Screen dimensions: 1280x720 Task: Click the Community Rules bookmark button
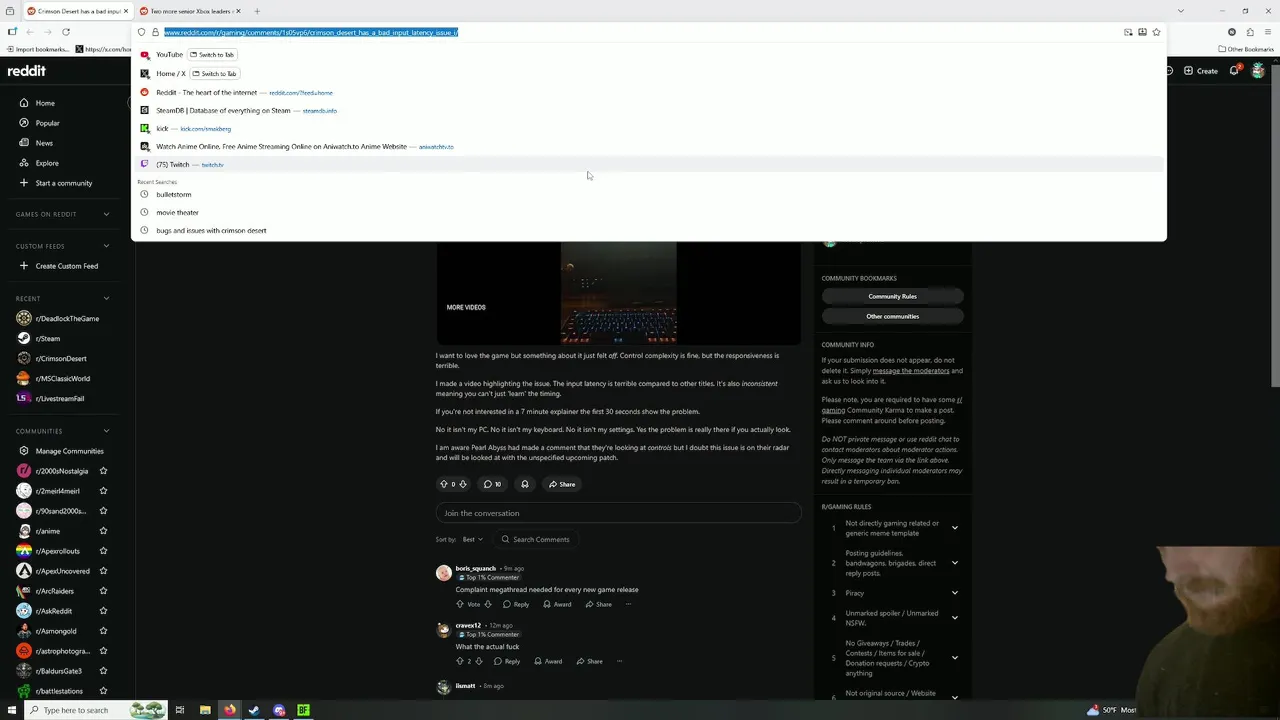click(x=892, y=296)
